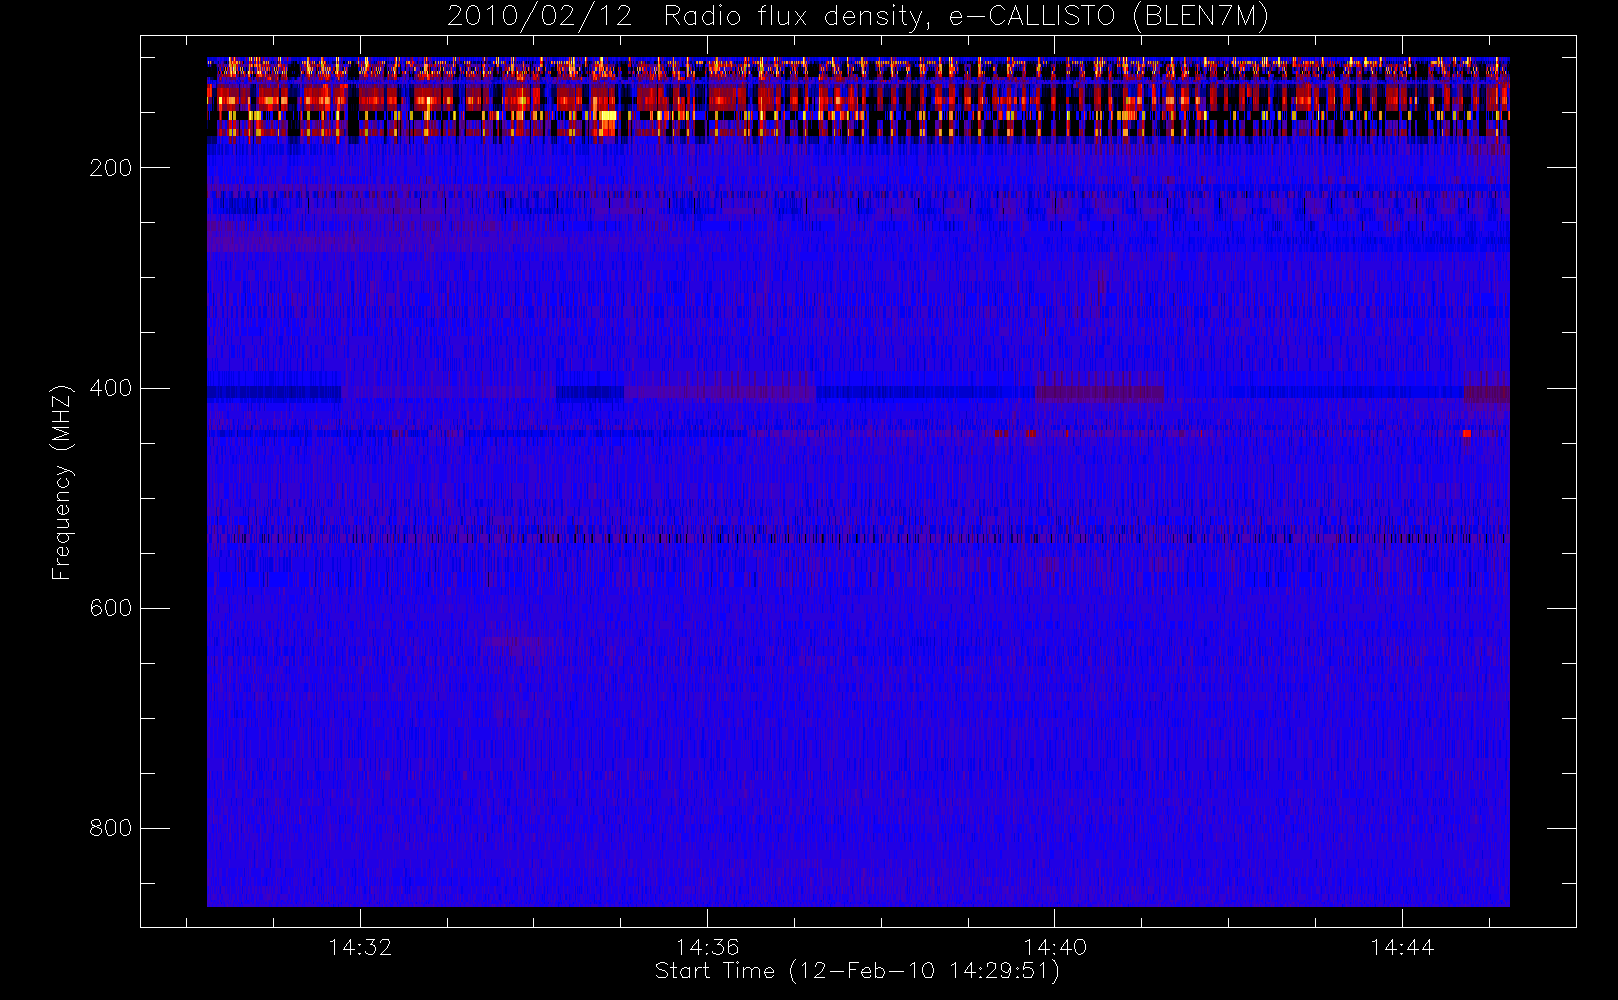The height and width of the screenshot is (1000, 1618).
Task: Click the 14:44 time tick label
Action: pyautogui.click(x=1401, y=947)
